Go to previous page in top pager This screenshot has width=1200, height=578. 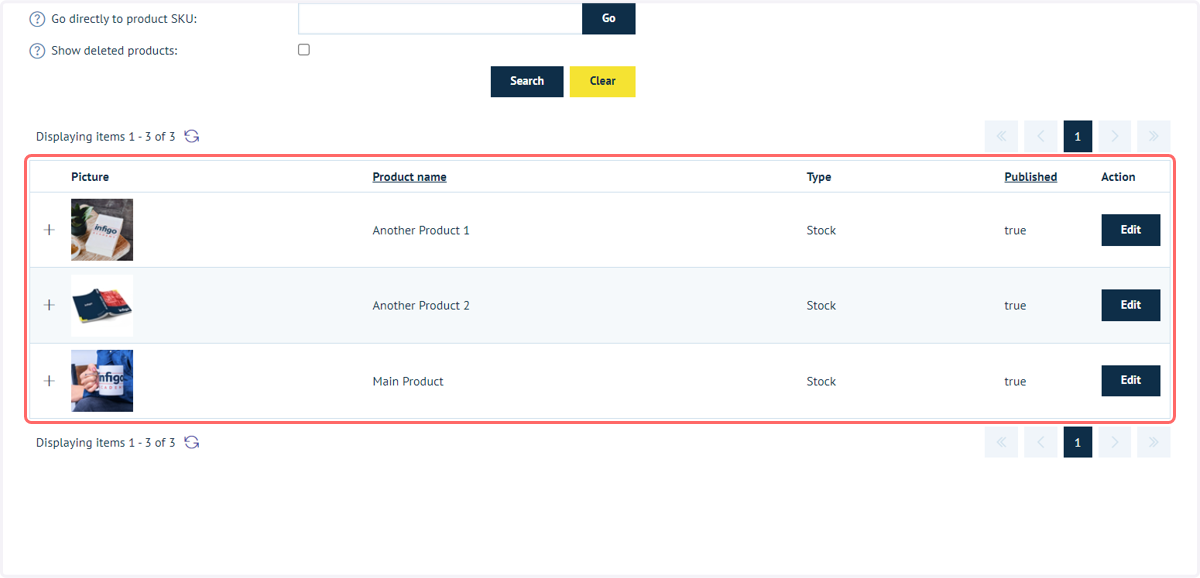click(1040, 136)
